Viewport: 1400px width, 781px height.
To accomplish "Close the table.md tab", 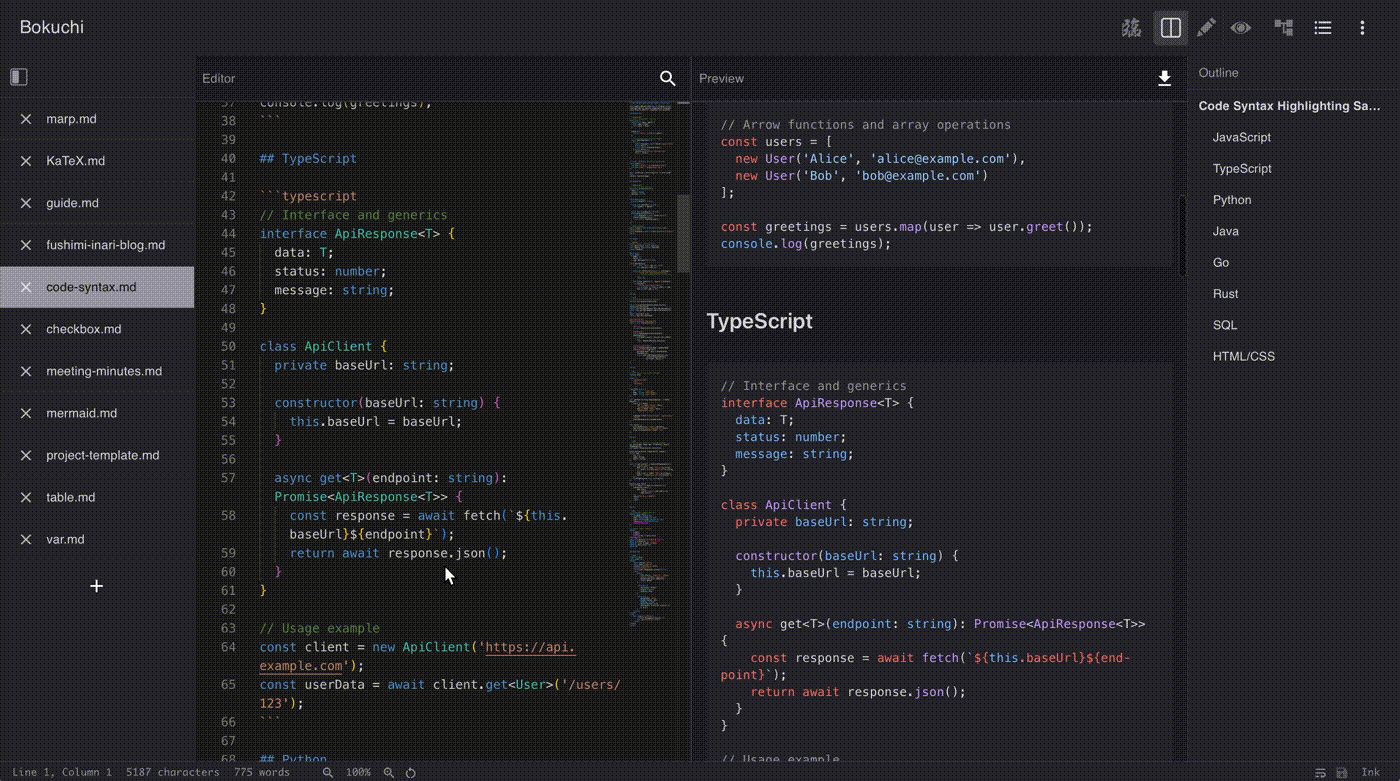I will click(26, 497).
